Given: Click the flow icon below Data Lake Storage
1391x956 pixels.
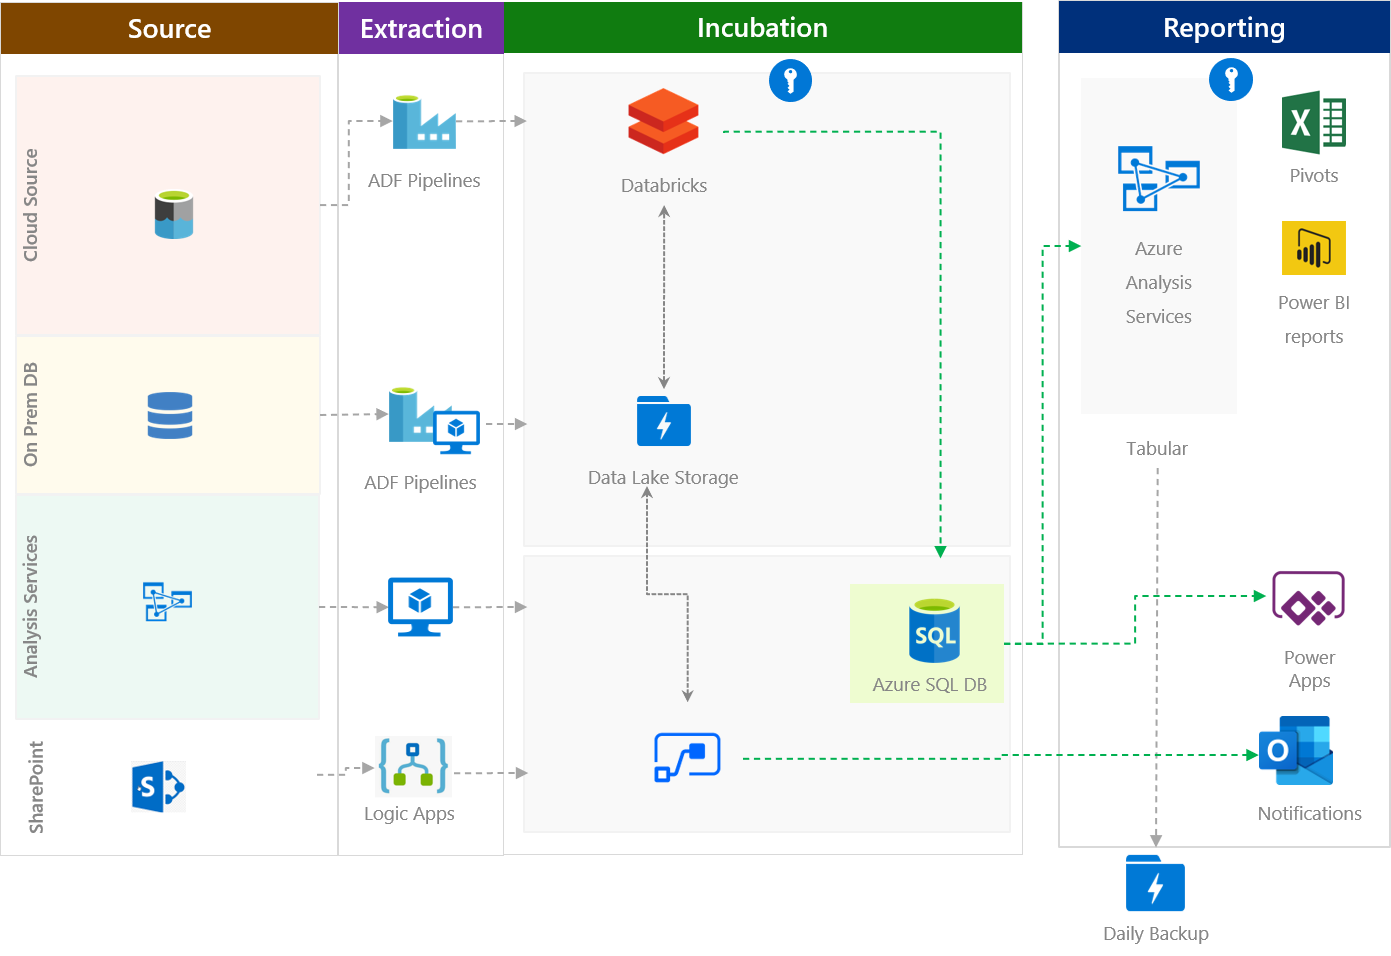Looking at the screenshot, I should tap(687, 757).
